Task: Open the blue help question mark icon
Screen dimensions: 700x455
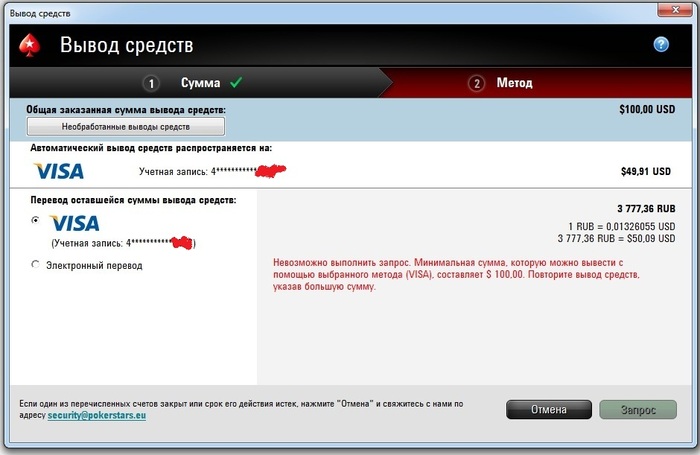Action: [x=661, y=44]
